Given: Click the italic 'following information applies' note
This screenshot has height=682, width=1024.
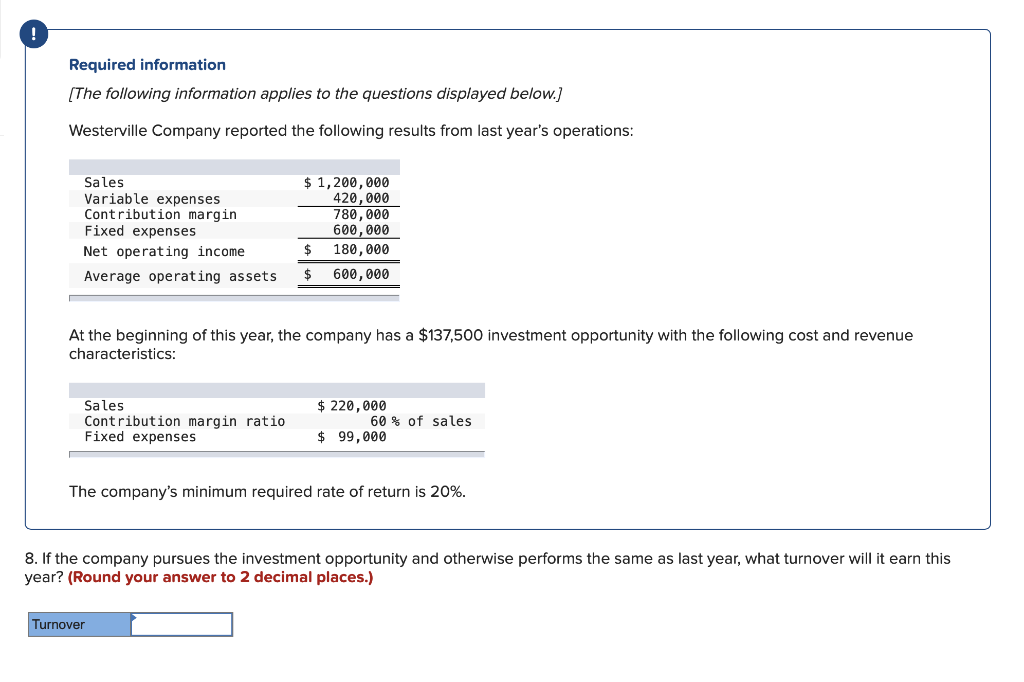Looking at the screenshot, I should [315, 93].
